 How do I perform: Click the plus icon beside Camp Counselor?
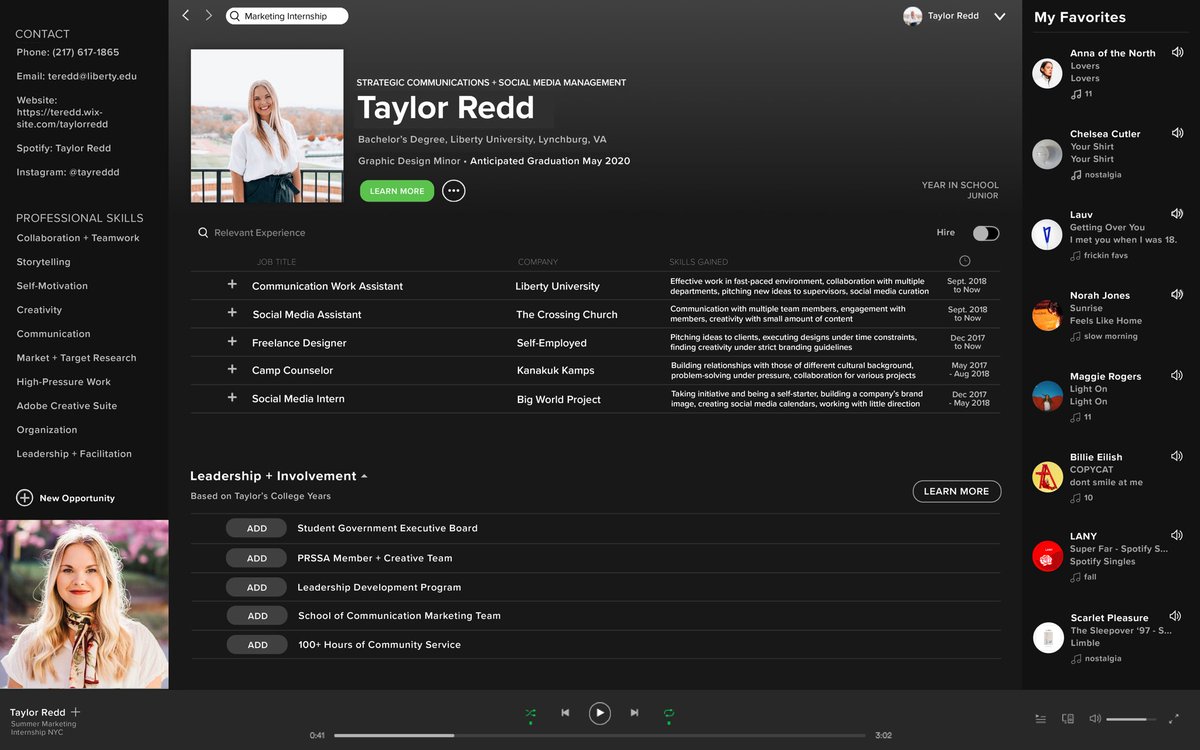(232, 370)
